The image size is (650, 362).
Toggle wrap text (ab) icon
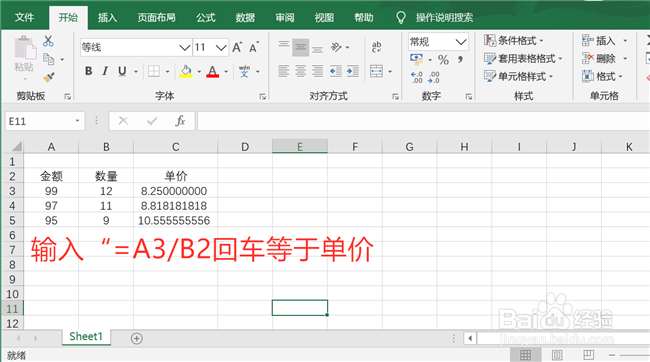click(376, 47)
